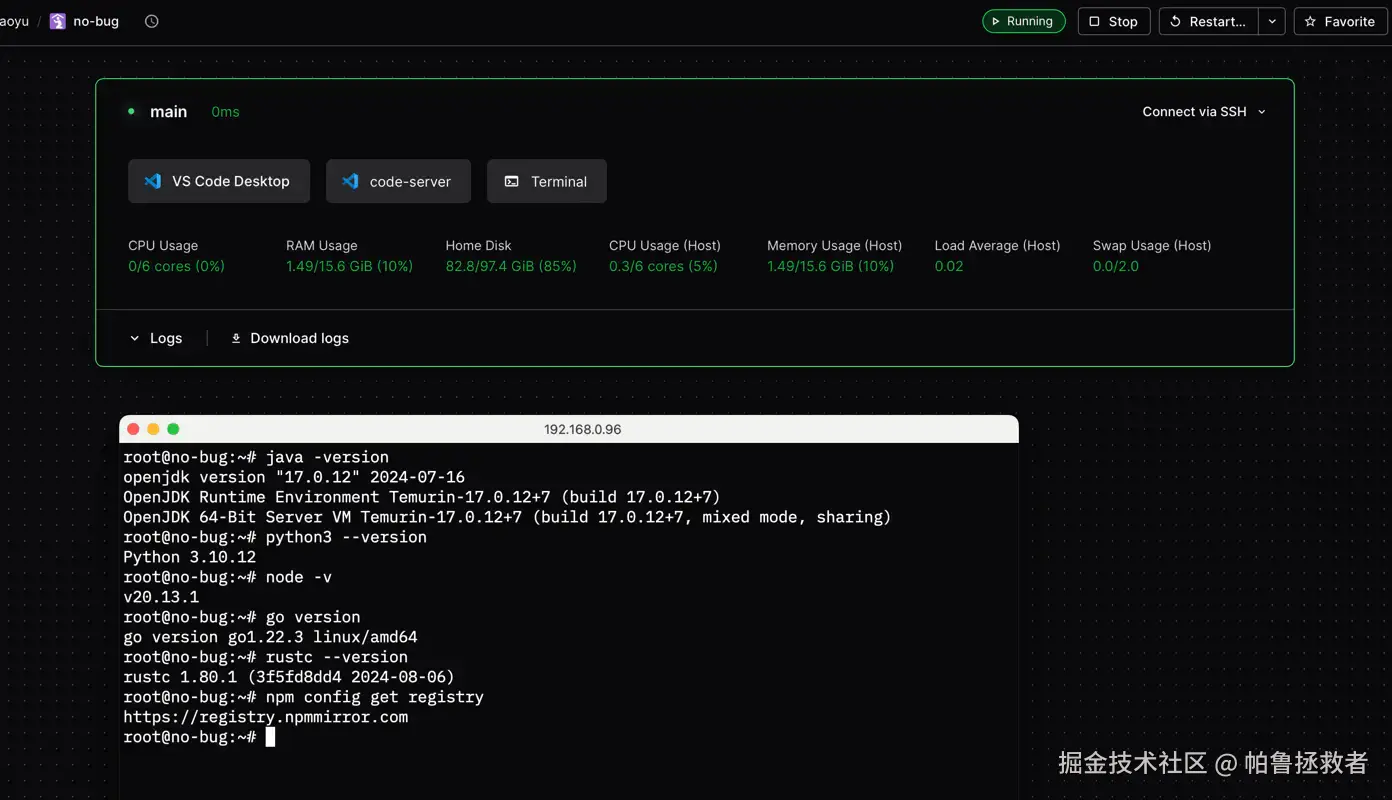
Task: Click the Load Average (Host) value 0.02
Action: click(x=949, y=266)
